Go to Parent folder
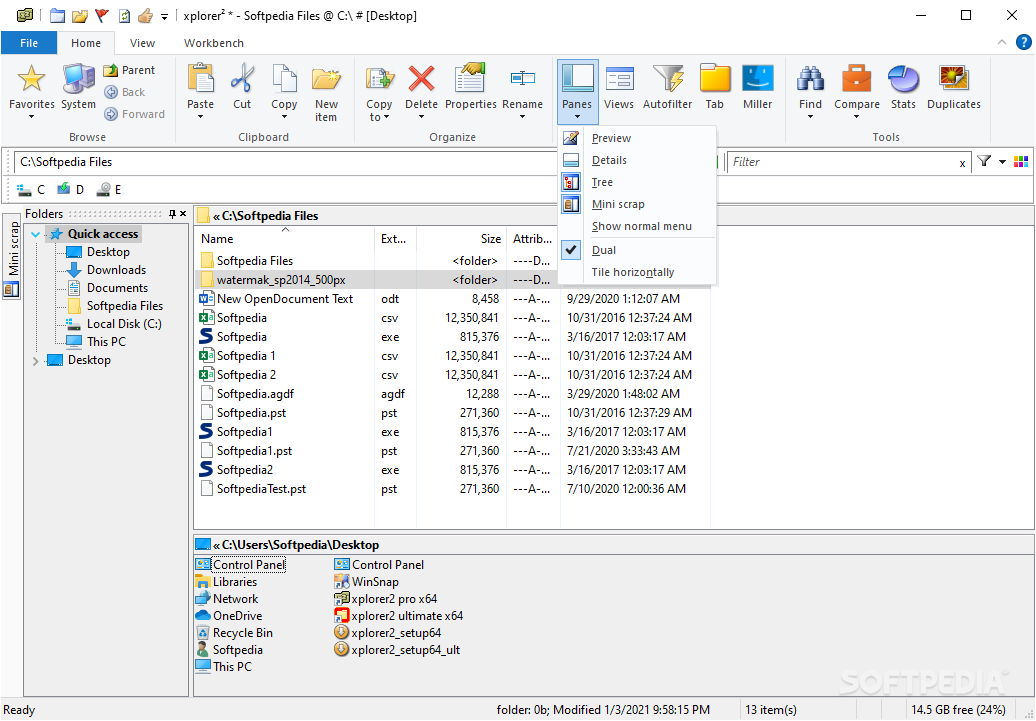1036x721 pixels. pos(130,70)
